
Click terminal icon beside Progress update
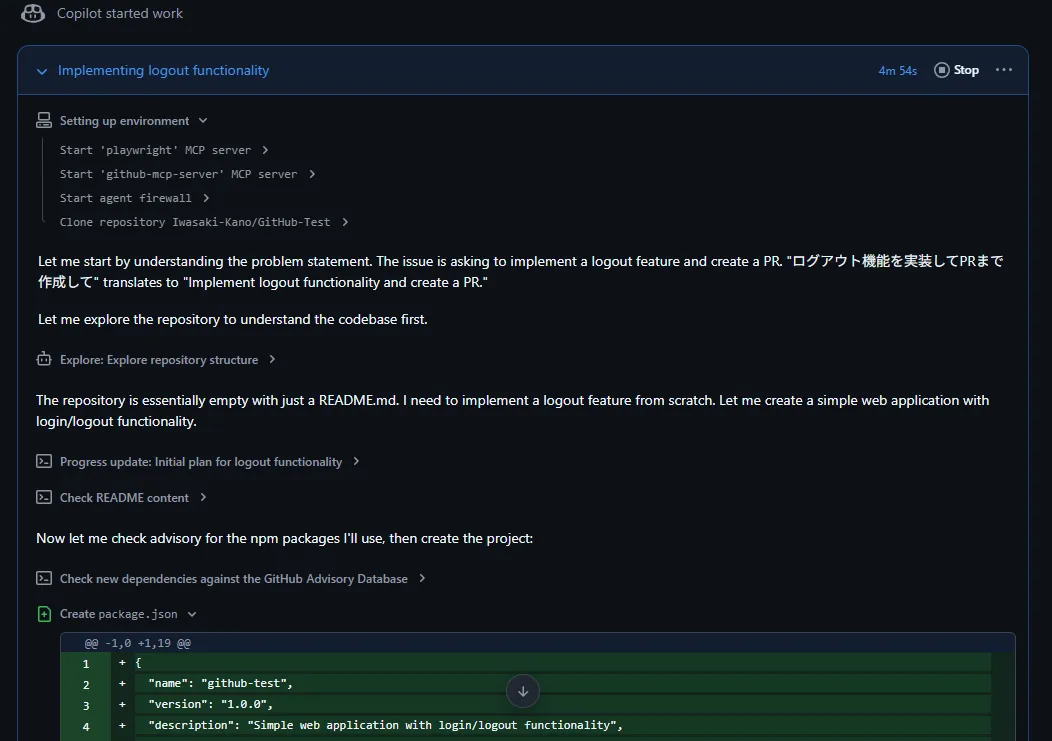click(x=44, y=461)
